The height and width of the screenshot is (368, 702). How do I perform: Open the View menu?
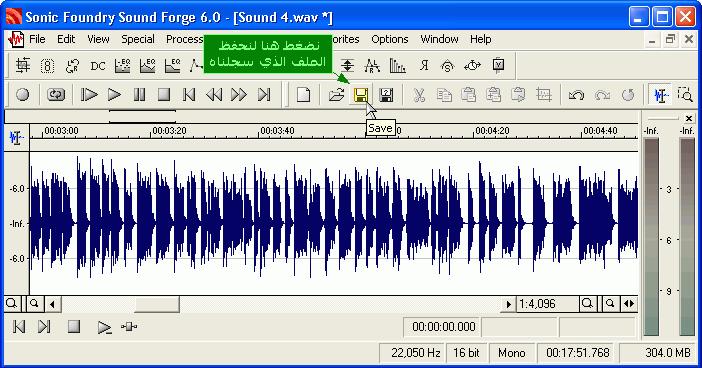98,39
